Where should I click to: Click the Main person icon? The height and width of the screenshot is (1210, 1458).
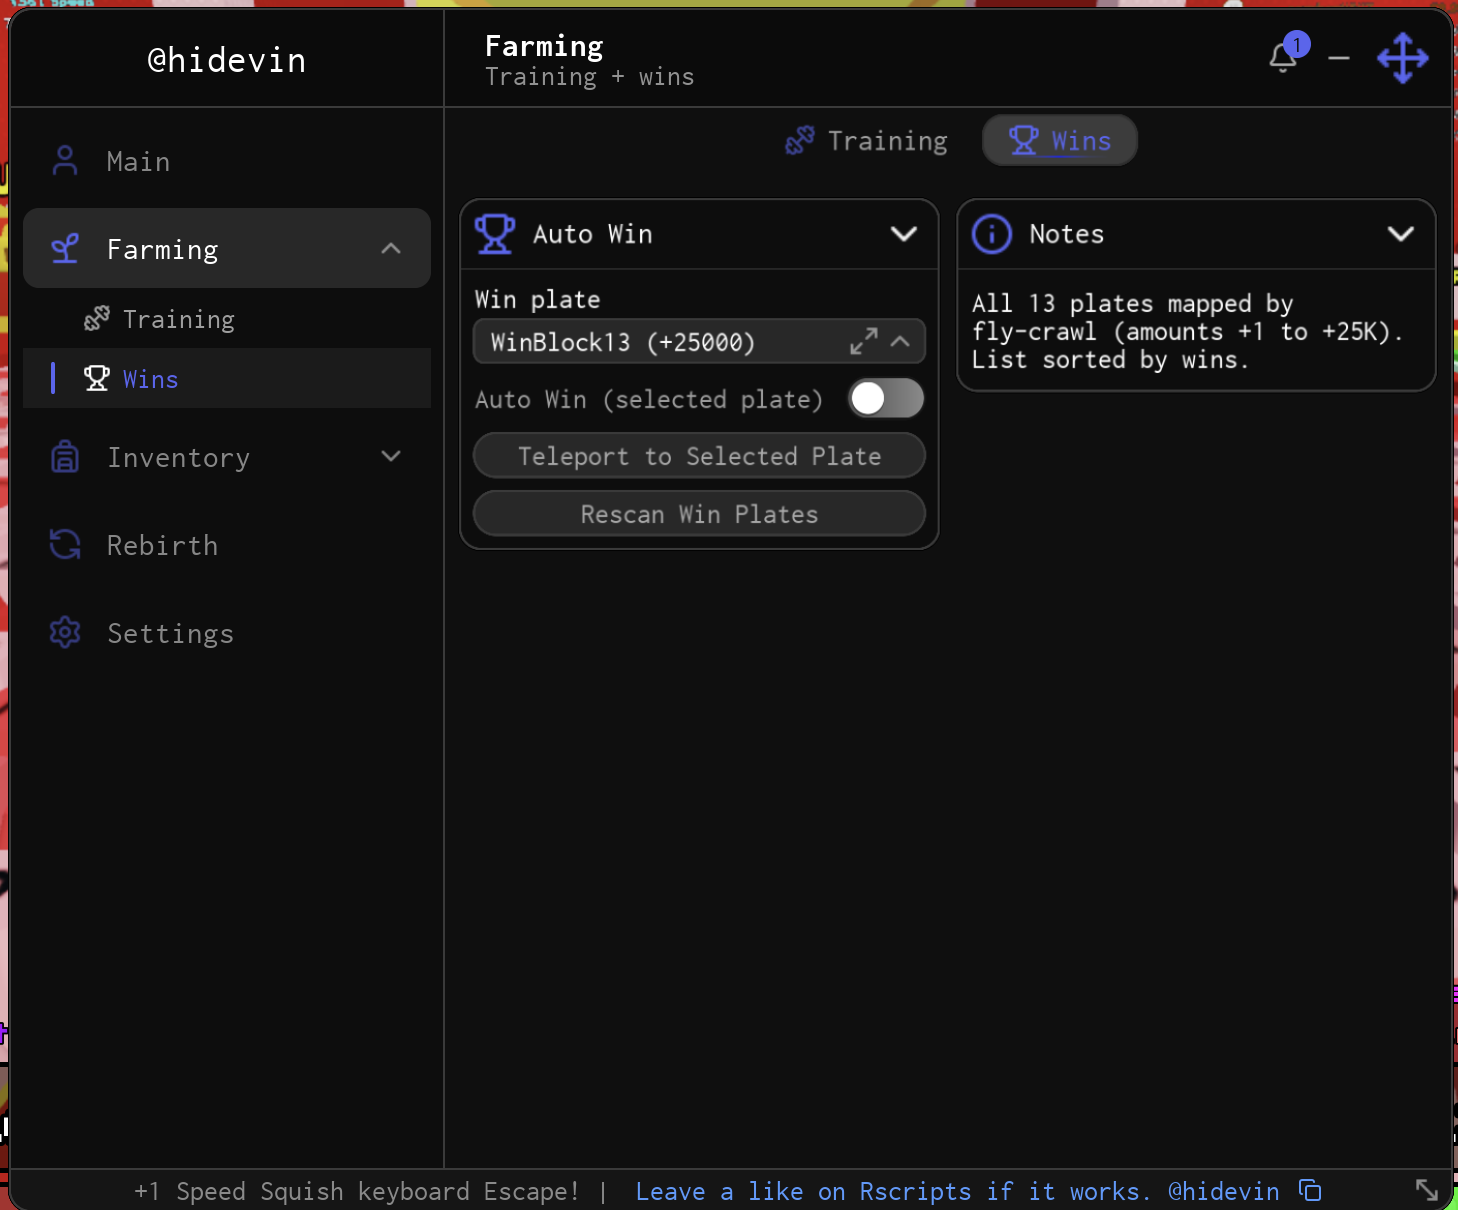coord(65,161)
